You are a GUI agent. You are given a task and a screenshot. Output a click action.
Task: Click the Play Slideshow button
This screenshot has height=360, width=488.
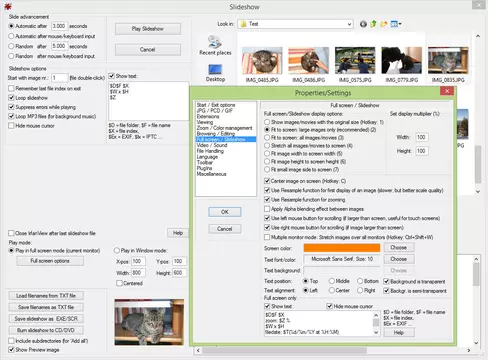point(148,29)
